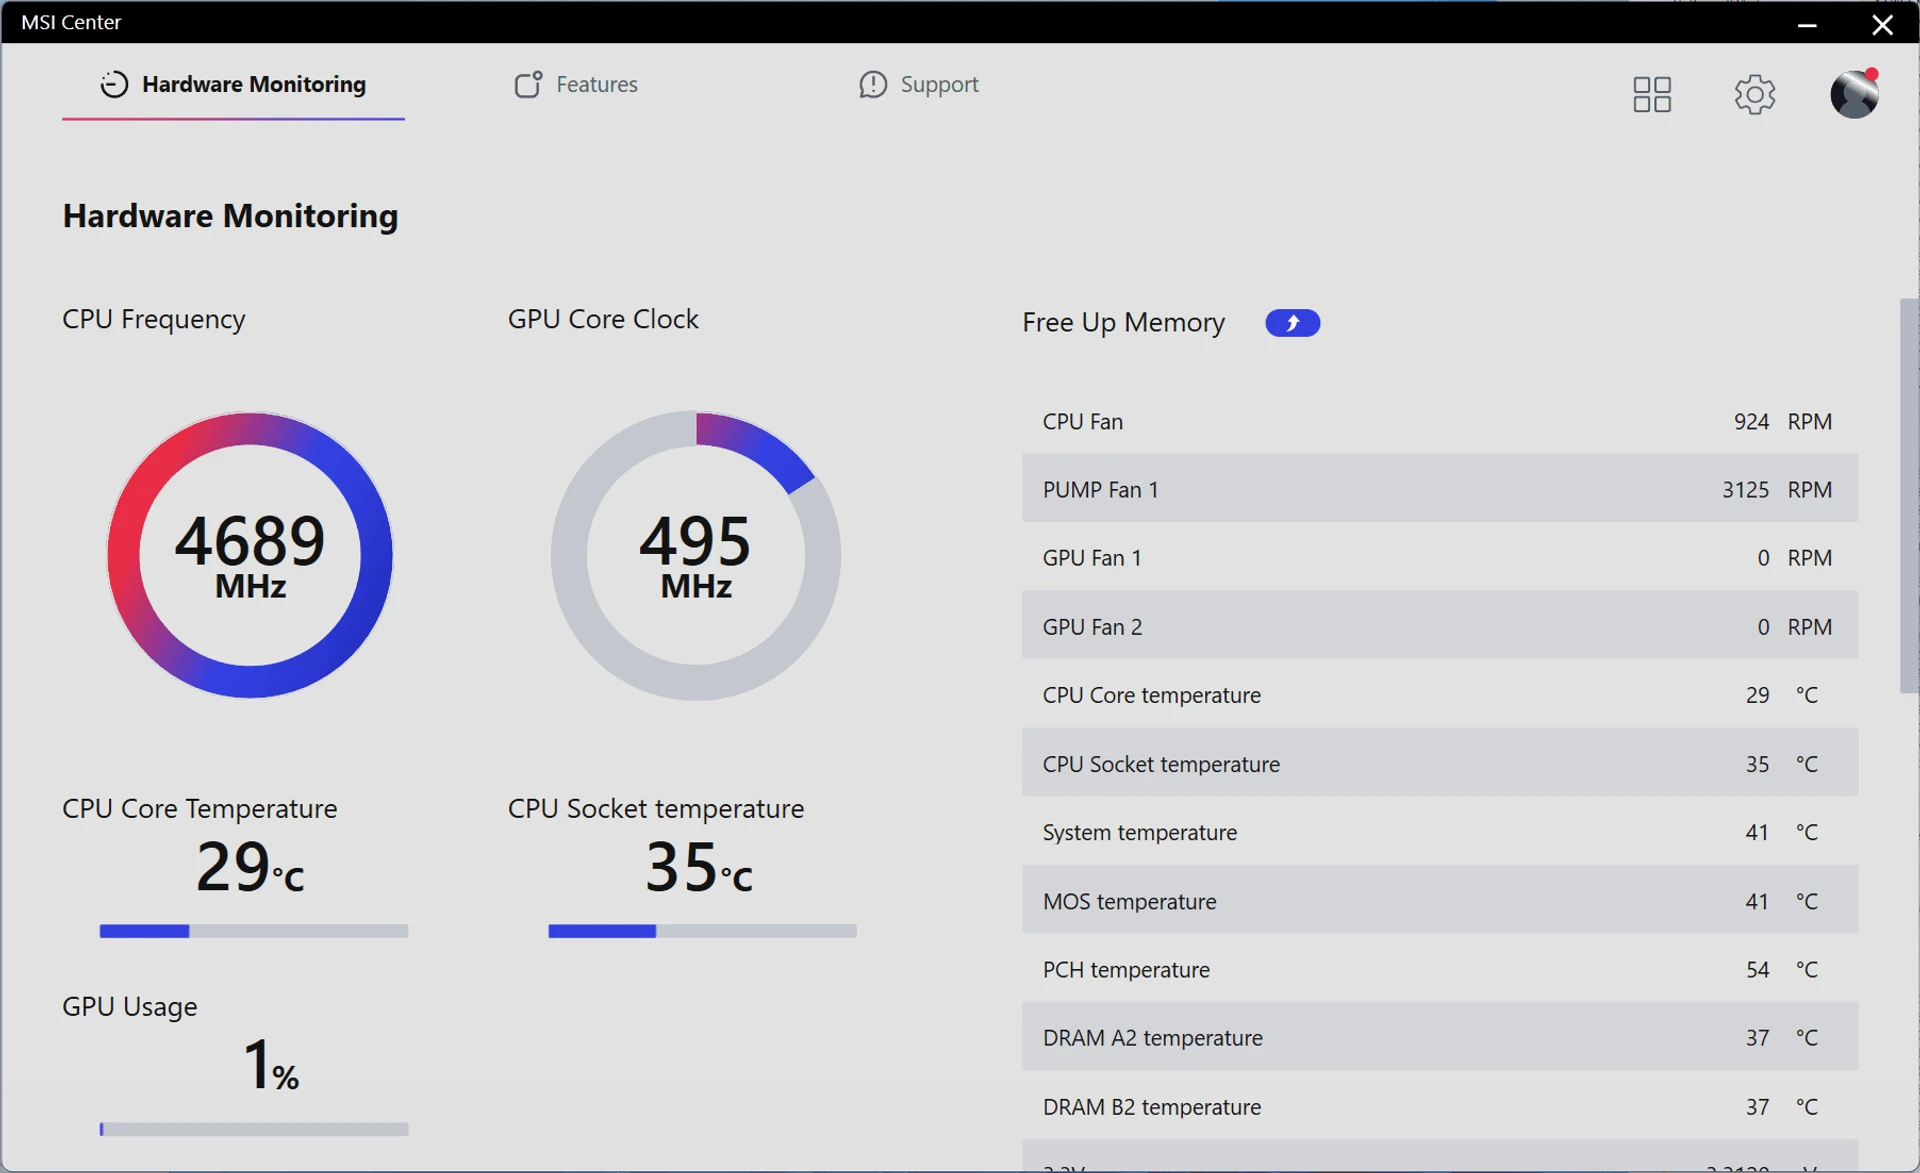
Task: Open settings via the gear icon
Action: pos(1755,95)
